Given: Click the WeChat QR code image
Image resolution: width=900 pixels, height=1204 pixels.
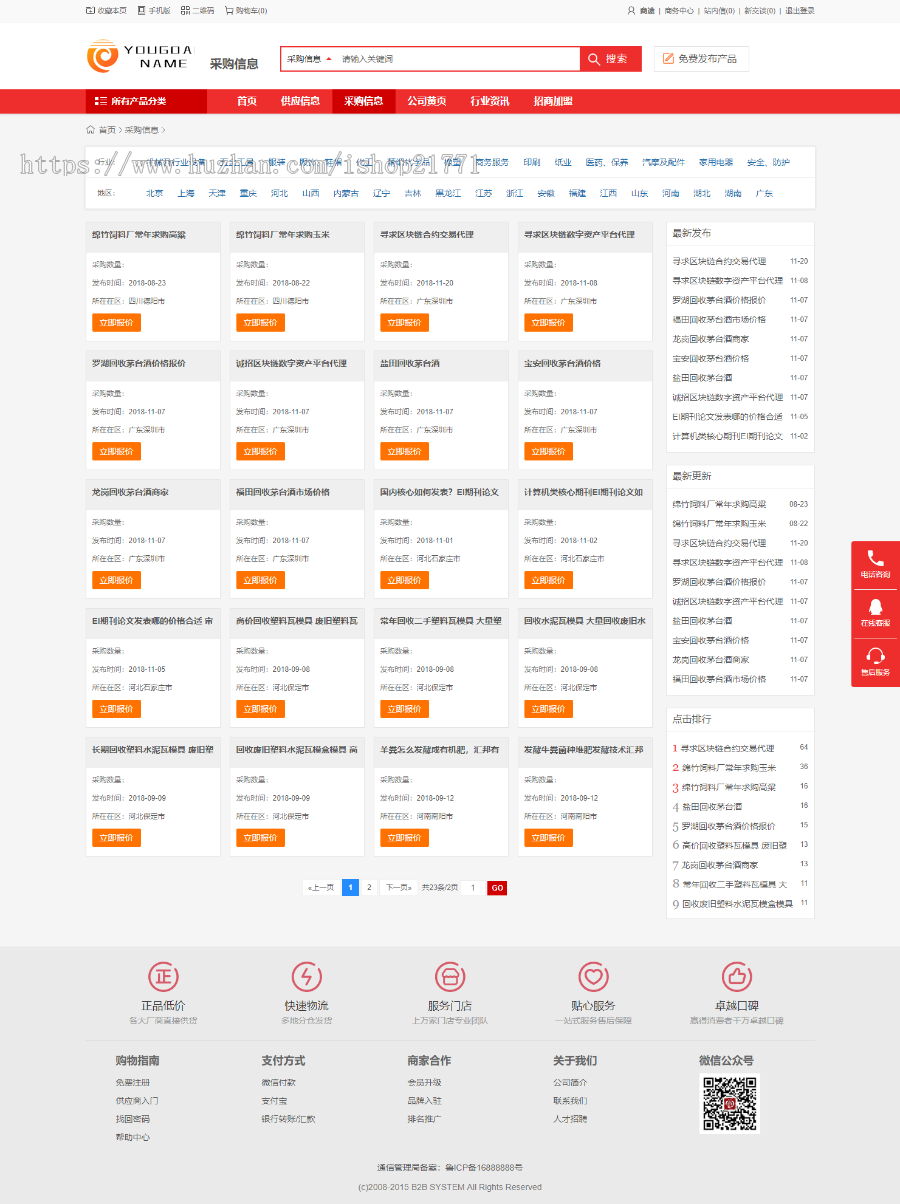Looking at the screenshot, I should [x=729, y=1104].
